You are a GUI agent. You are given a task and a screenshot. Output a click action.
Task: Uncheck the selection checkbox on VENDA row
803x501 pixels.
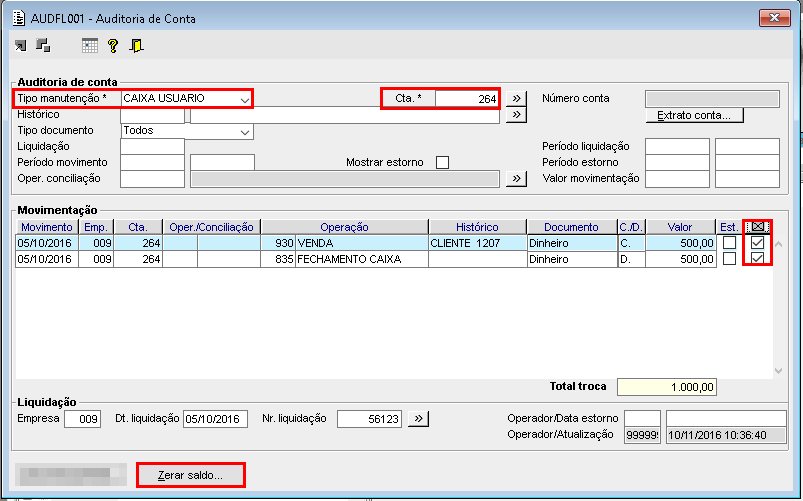point(757,242)
